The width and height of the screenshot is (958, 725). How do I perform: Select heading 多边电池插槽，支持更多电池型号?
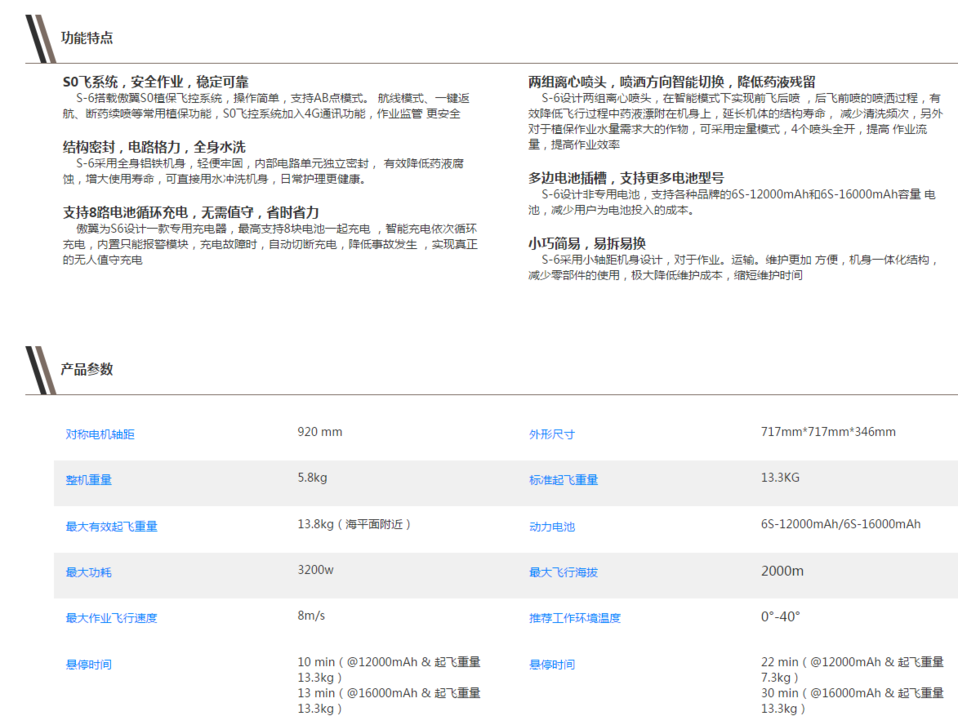click(x=626, y=178)
